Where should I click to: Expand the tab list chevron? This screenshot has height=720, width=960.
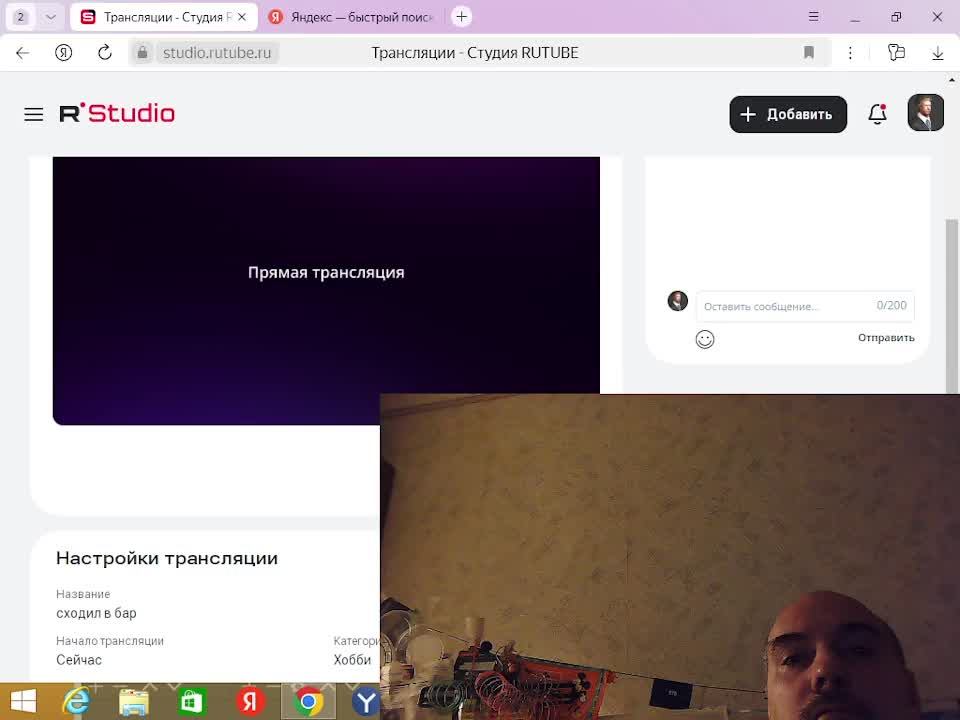point(51,17)
